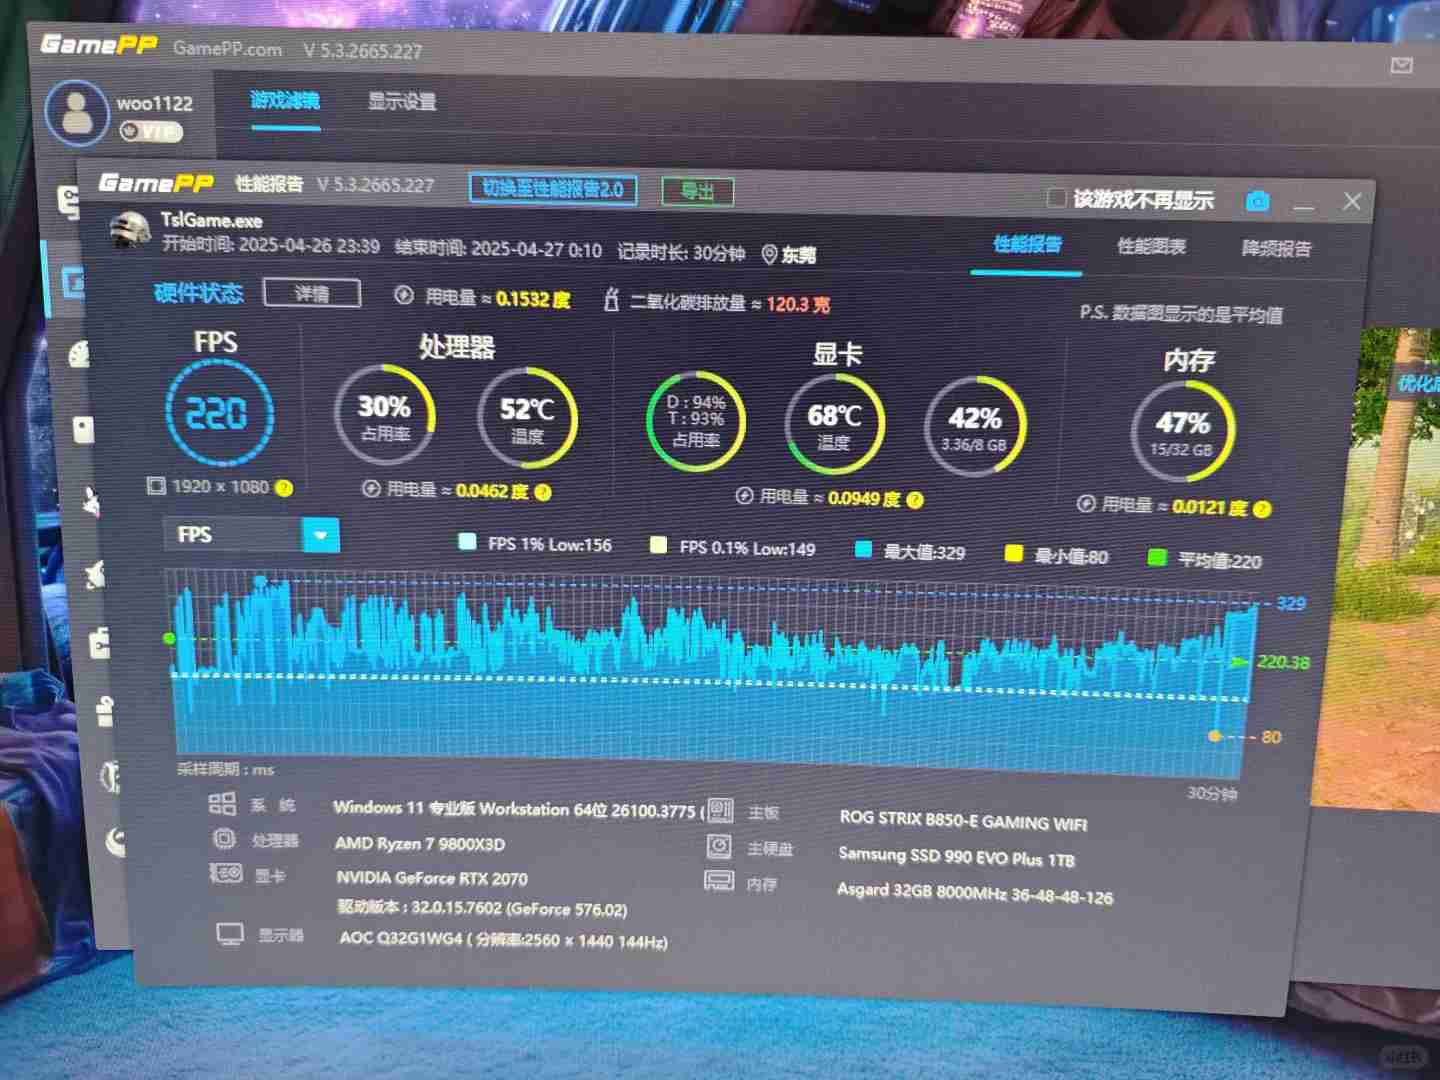Screen dimensions: 1440x1080
Task: Click ROG STRIX B850-E GAMING WIFI text
Action: pyautogui.click(x=963, y=821)
